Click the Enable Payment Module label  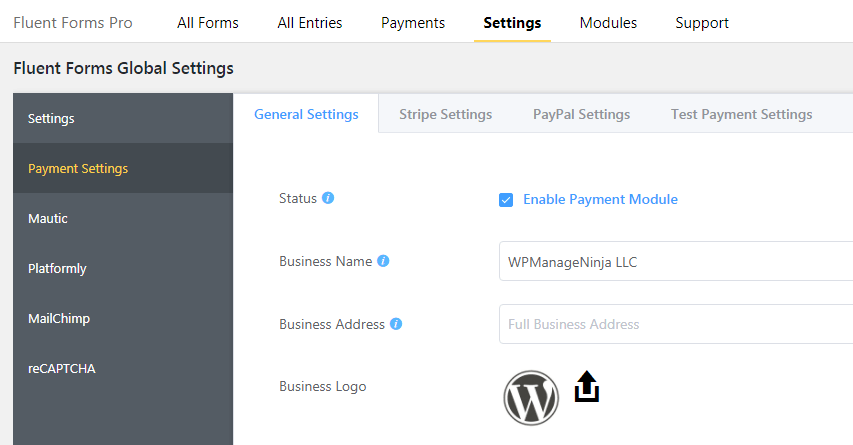tap(601, 200)
